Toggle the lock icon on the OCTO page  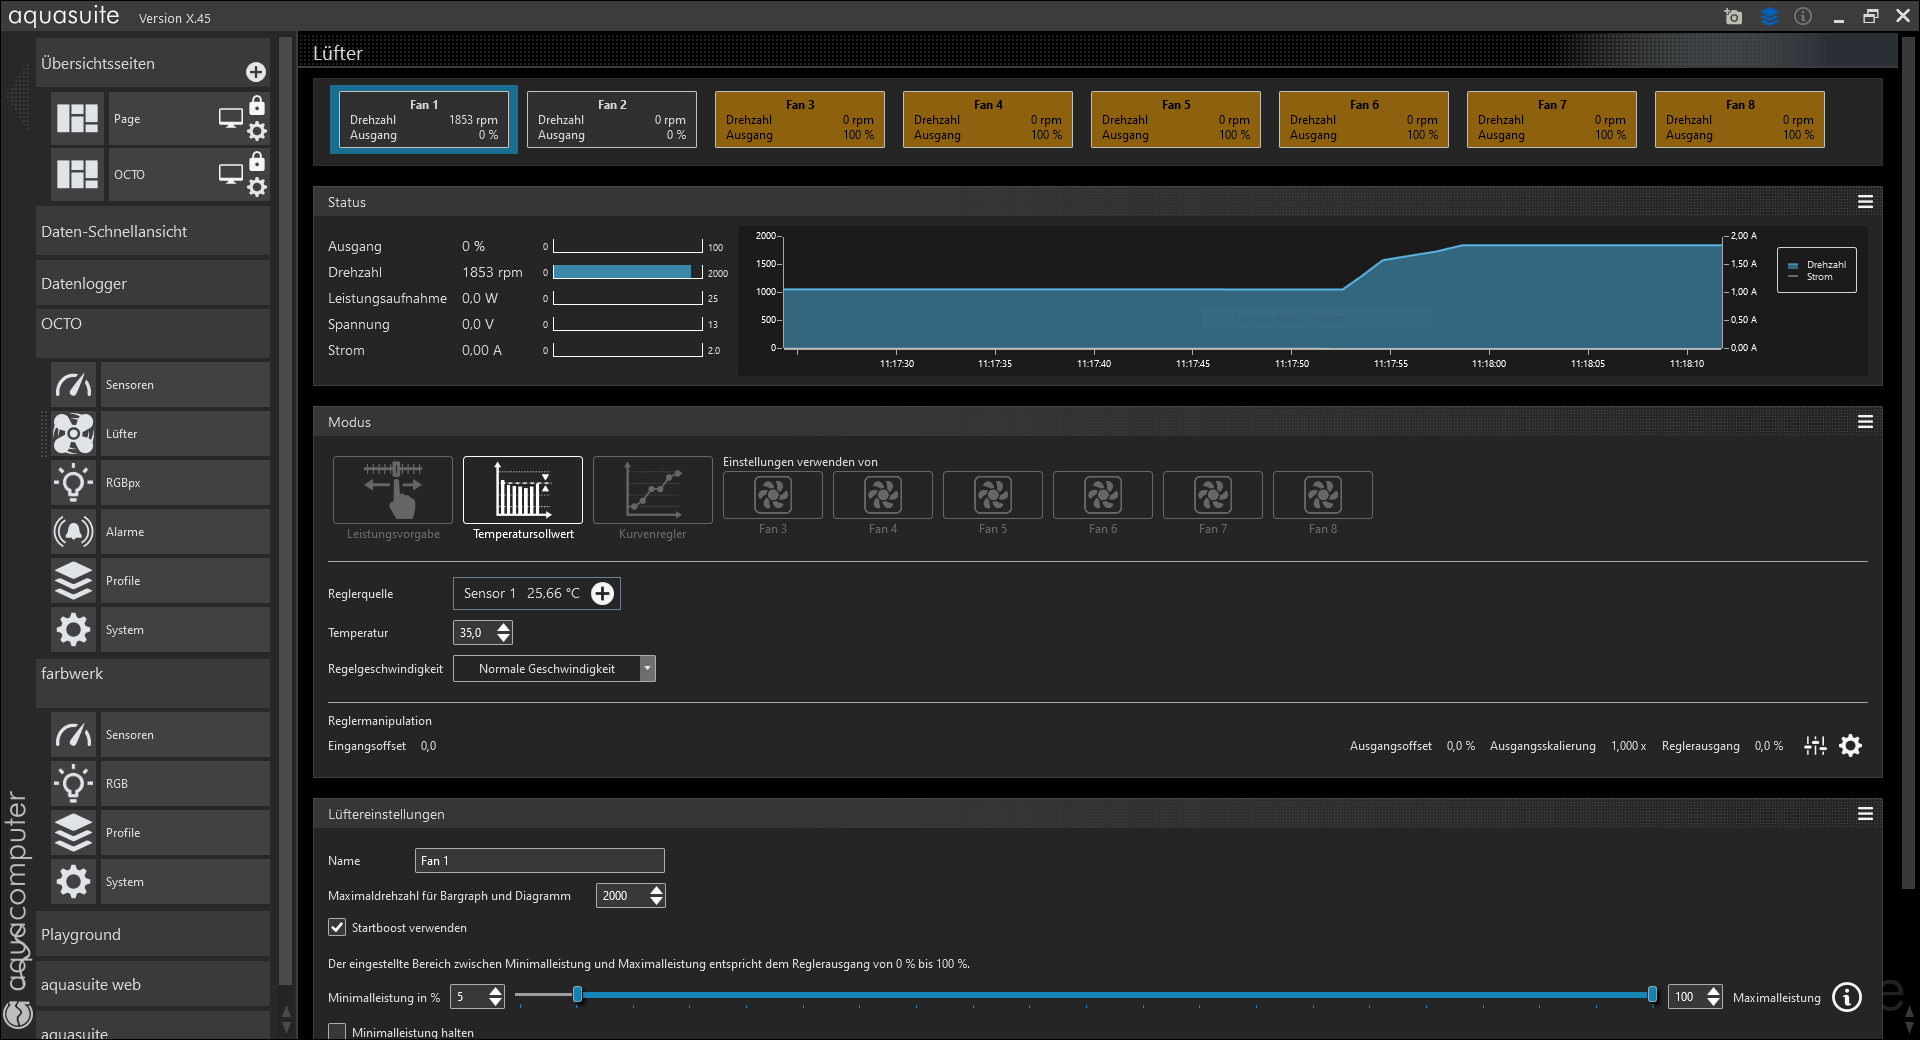257,162
